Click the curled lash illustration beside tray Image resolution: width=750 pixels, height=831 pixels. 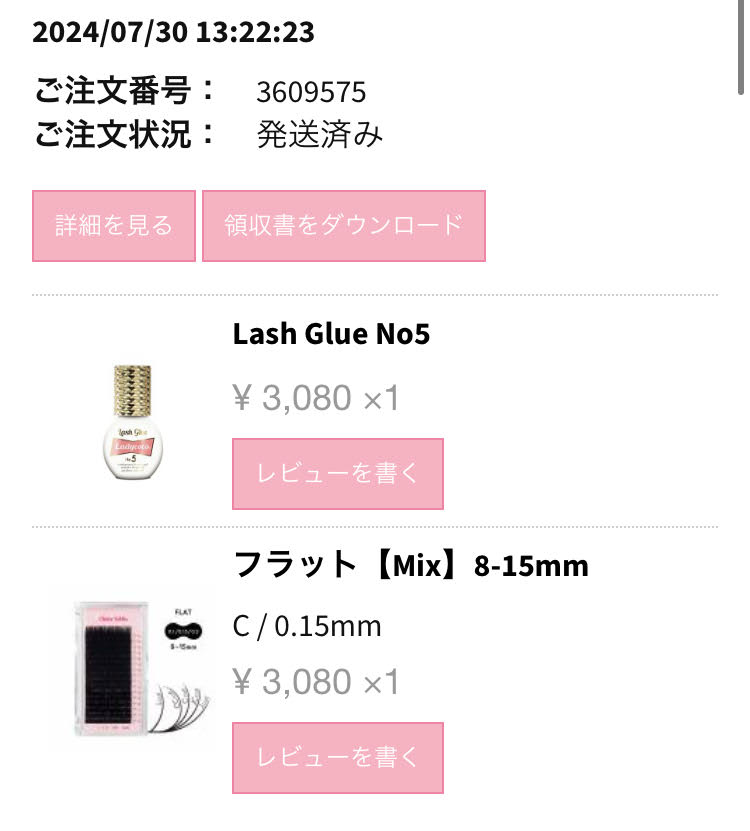pyautogui.click(x=180, y=708)
